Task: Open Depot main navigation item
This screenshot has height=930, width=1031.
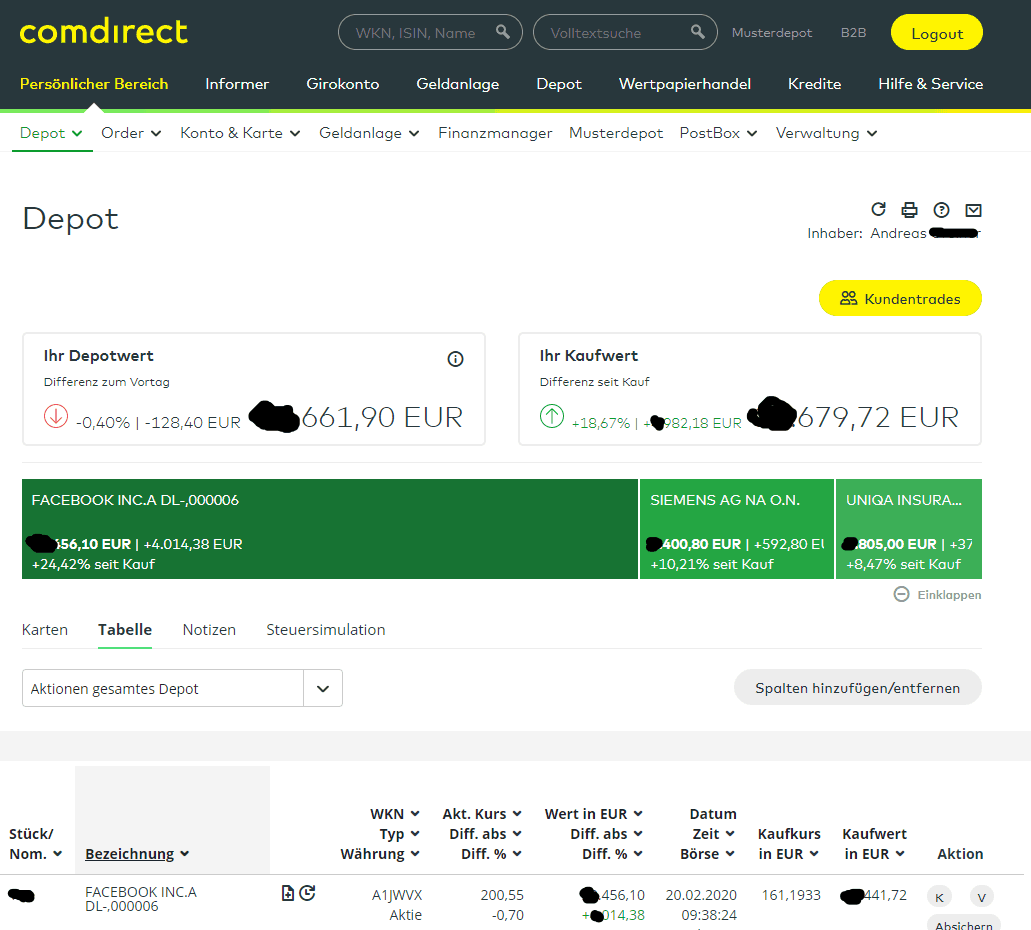Action: [x=559, y=84]
